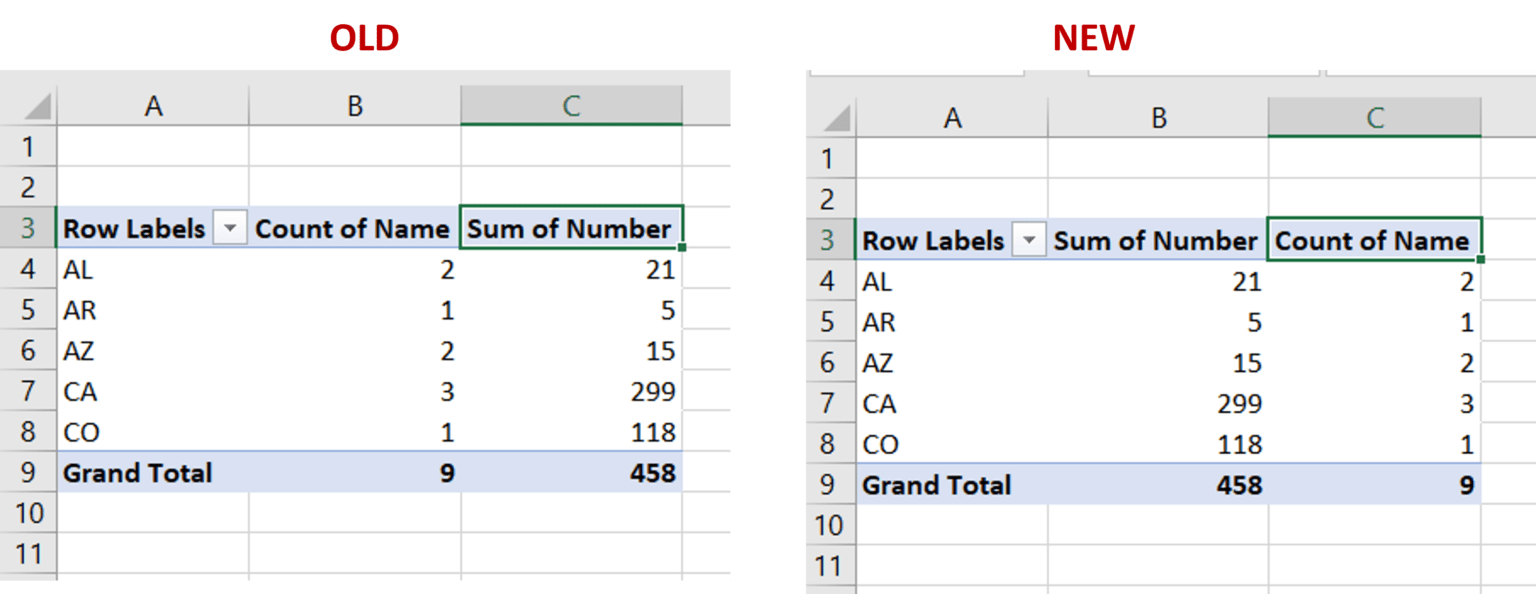Screen dimensions: 1536x594
Task: Select column A header in OLD sheet
Action: click(153, 106)
